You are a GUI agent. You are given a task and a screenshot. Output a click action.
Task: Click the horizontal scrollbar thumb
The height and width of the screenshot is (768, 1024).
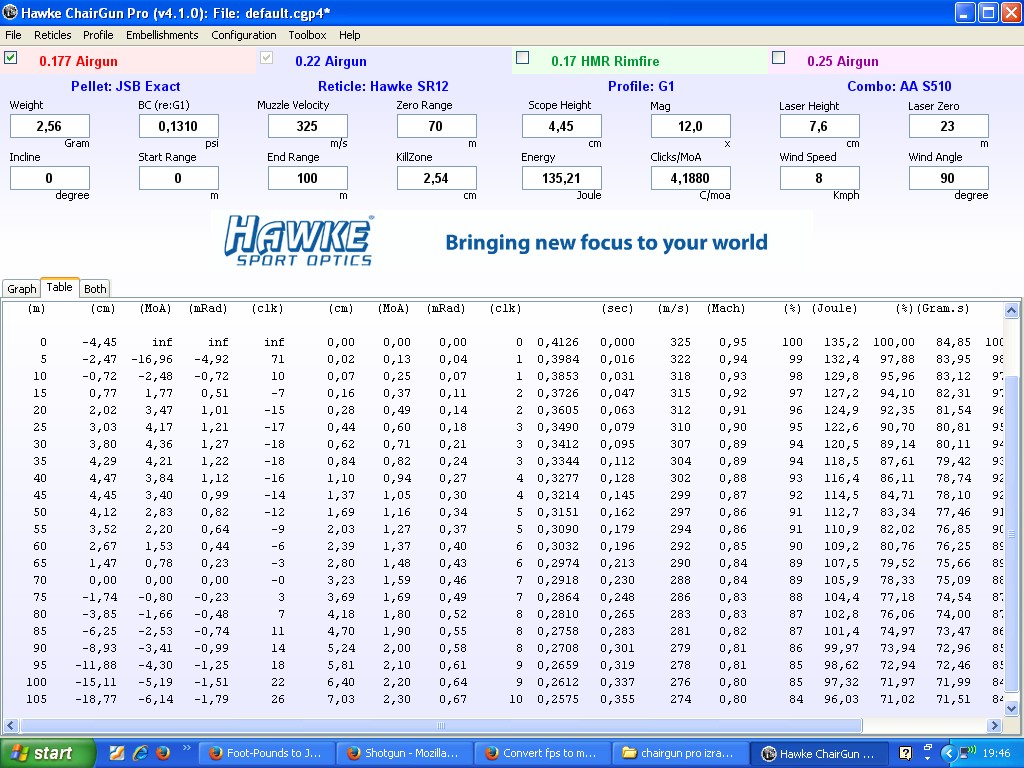tap(441, 725)
